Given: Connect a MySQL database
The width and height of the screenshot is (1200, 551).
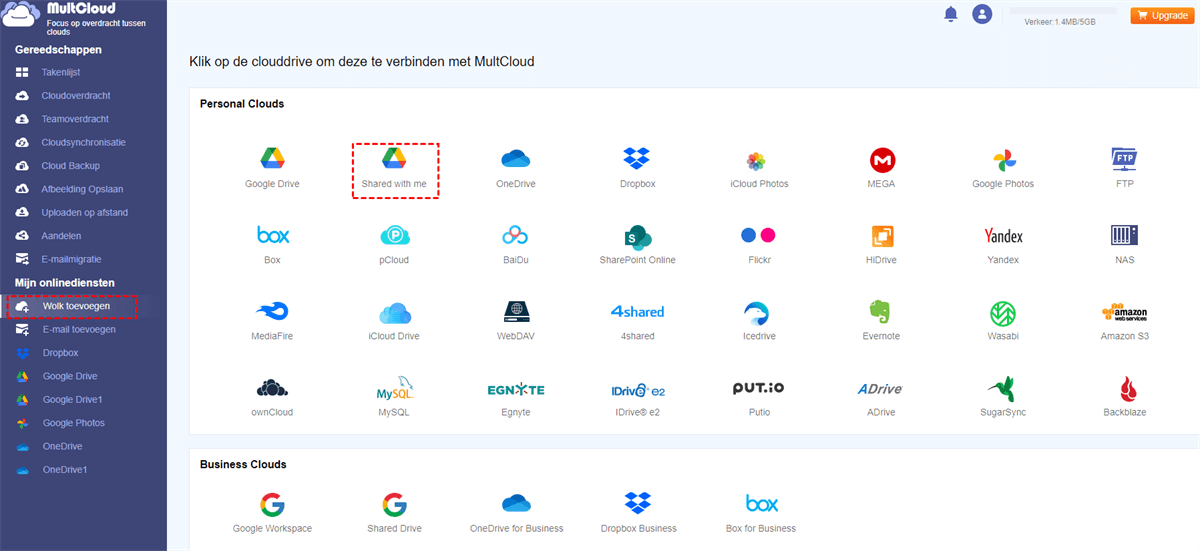Looking at the screenshot, I should pyautogui.click(x=394, y=396).
